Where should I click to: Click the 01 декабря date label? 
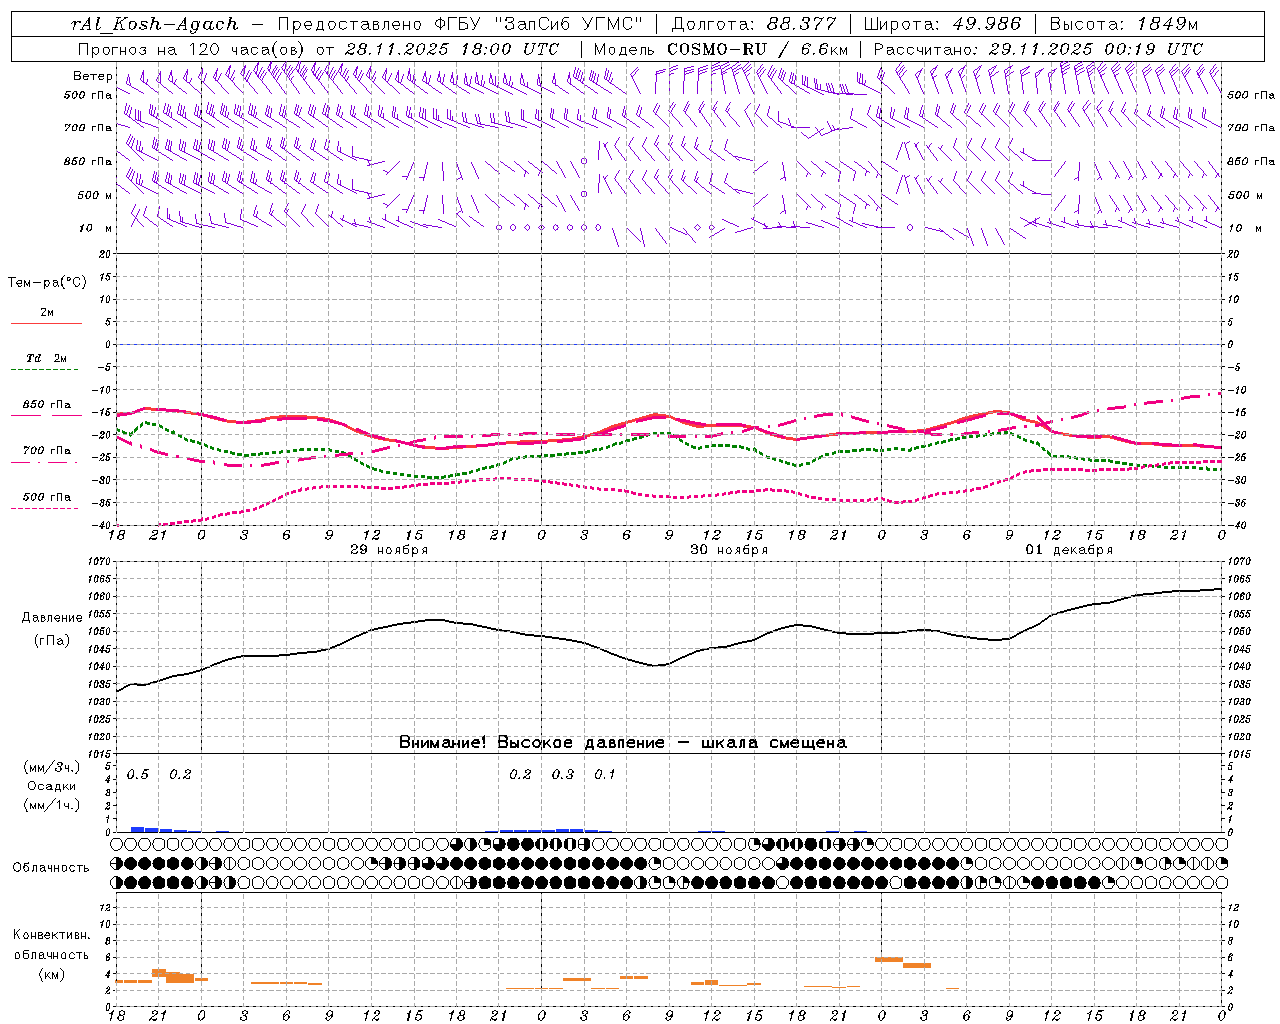click(x=1069, y=550)
